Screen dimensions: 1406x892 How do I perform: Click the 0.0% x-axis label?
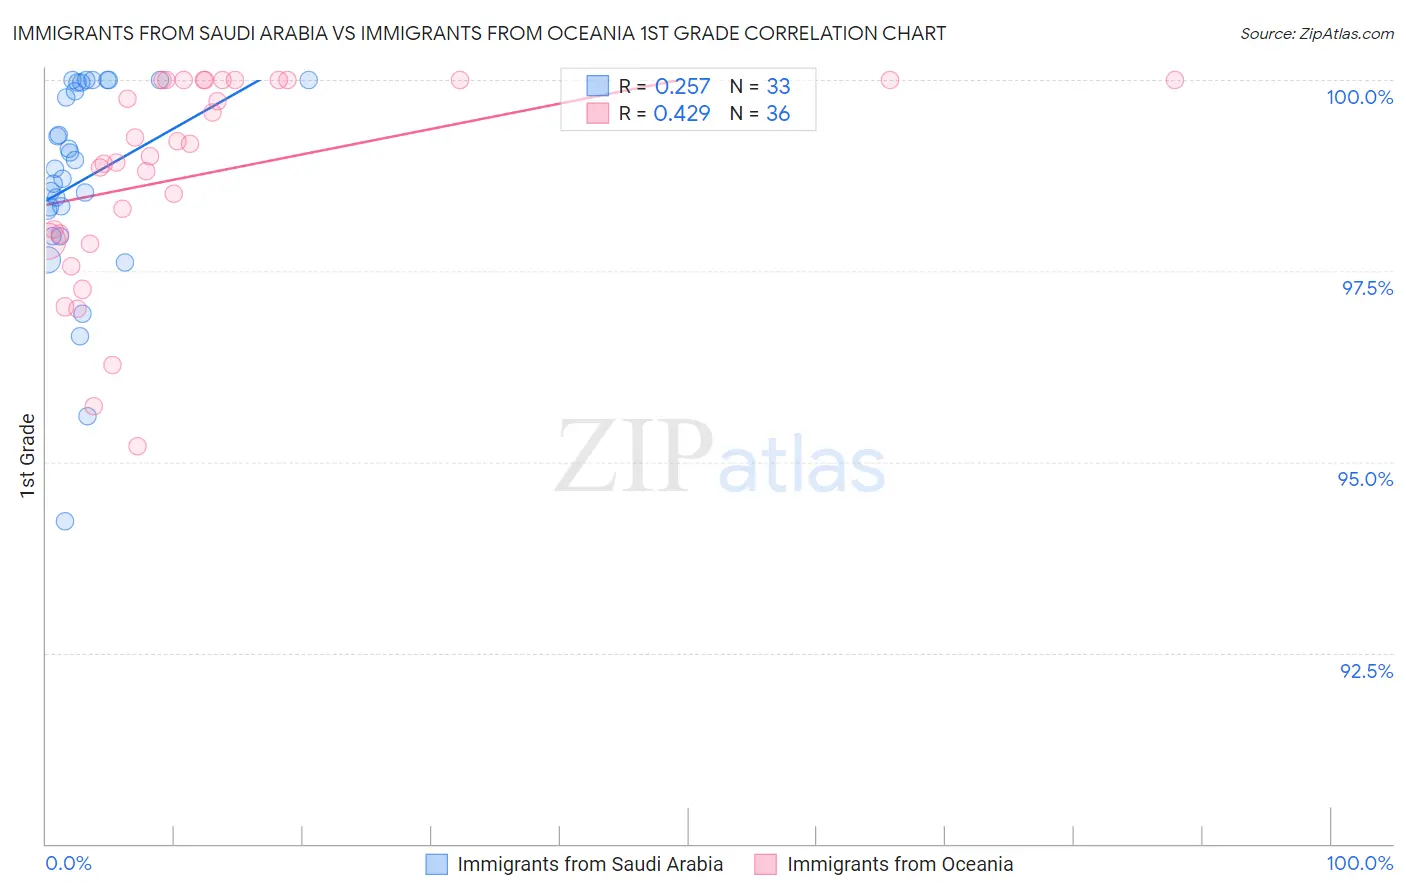pos(68,863)
